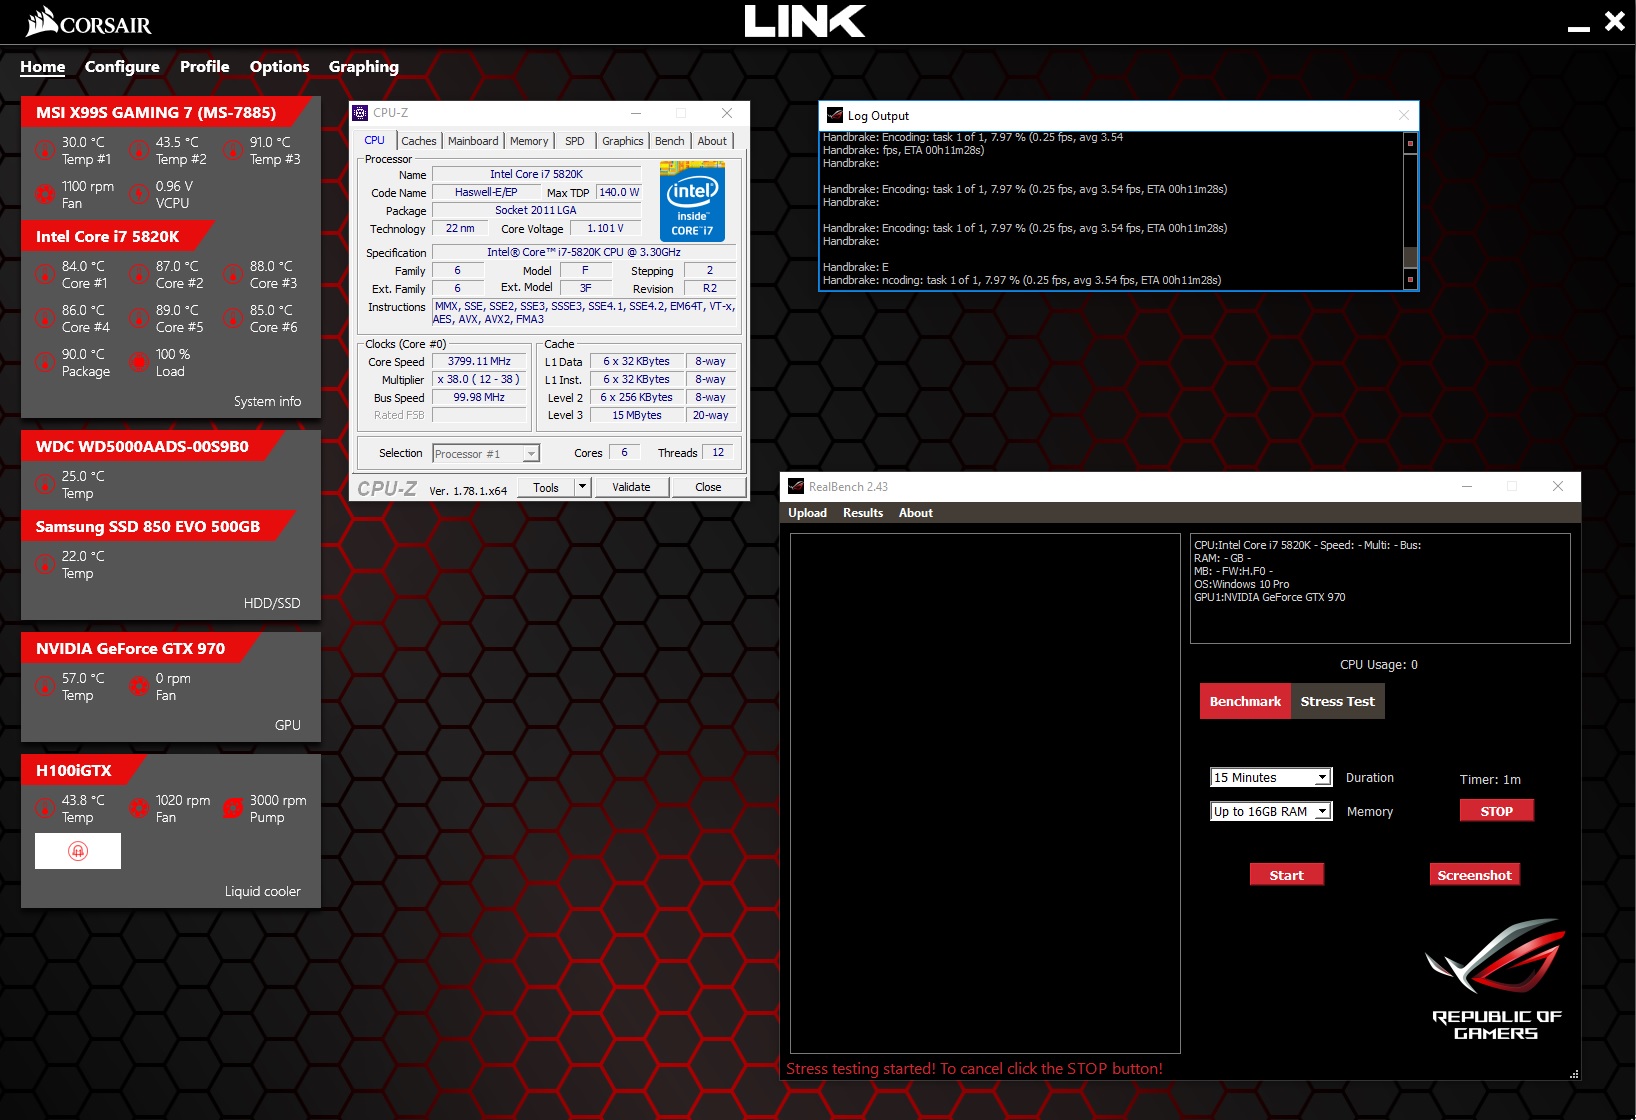The height and width of the screenshot is (1120, 1636).
Task: Click the Close button in CPU-Z
Action: (708, 487)
